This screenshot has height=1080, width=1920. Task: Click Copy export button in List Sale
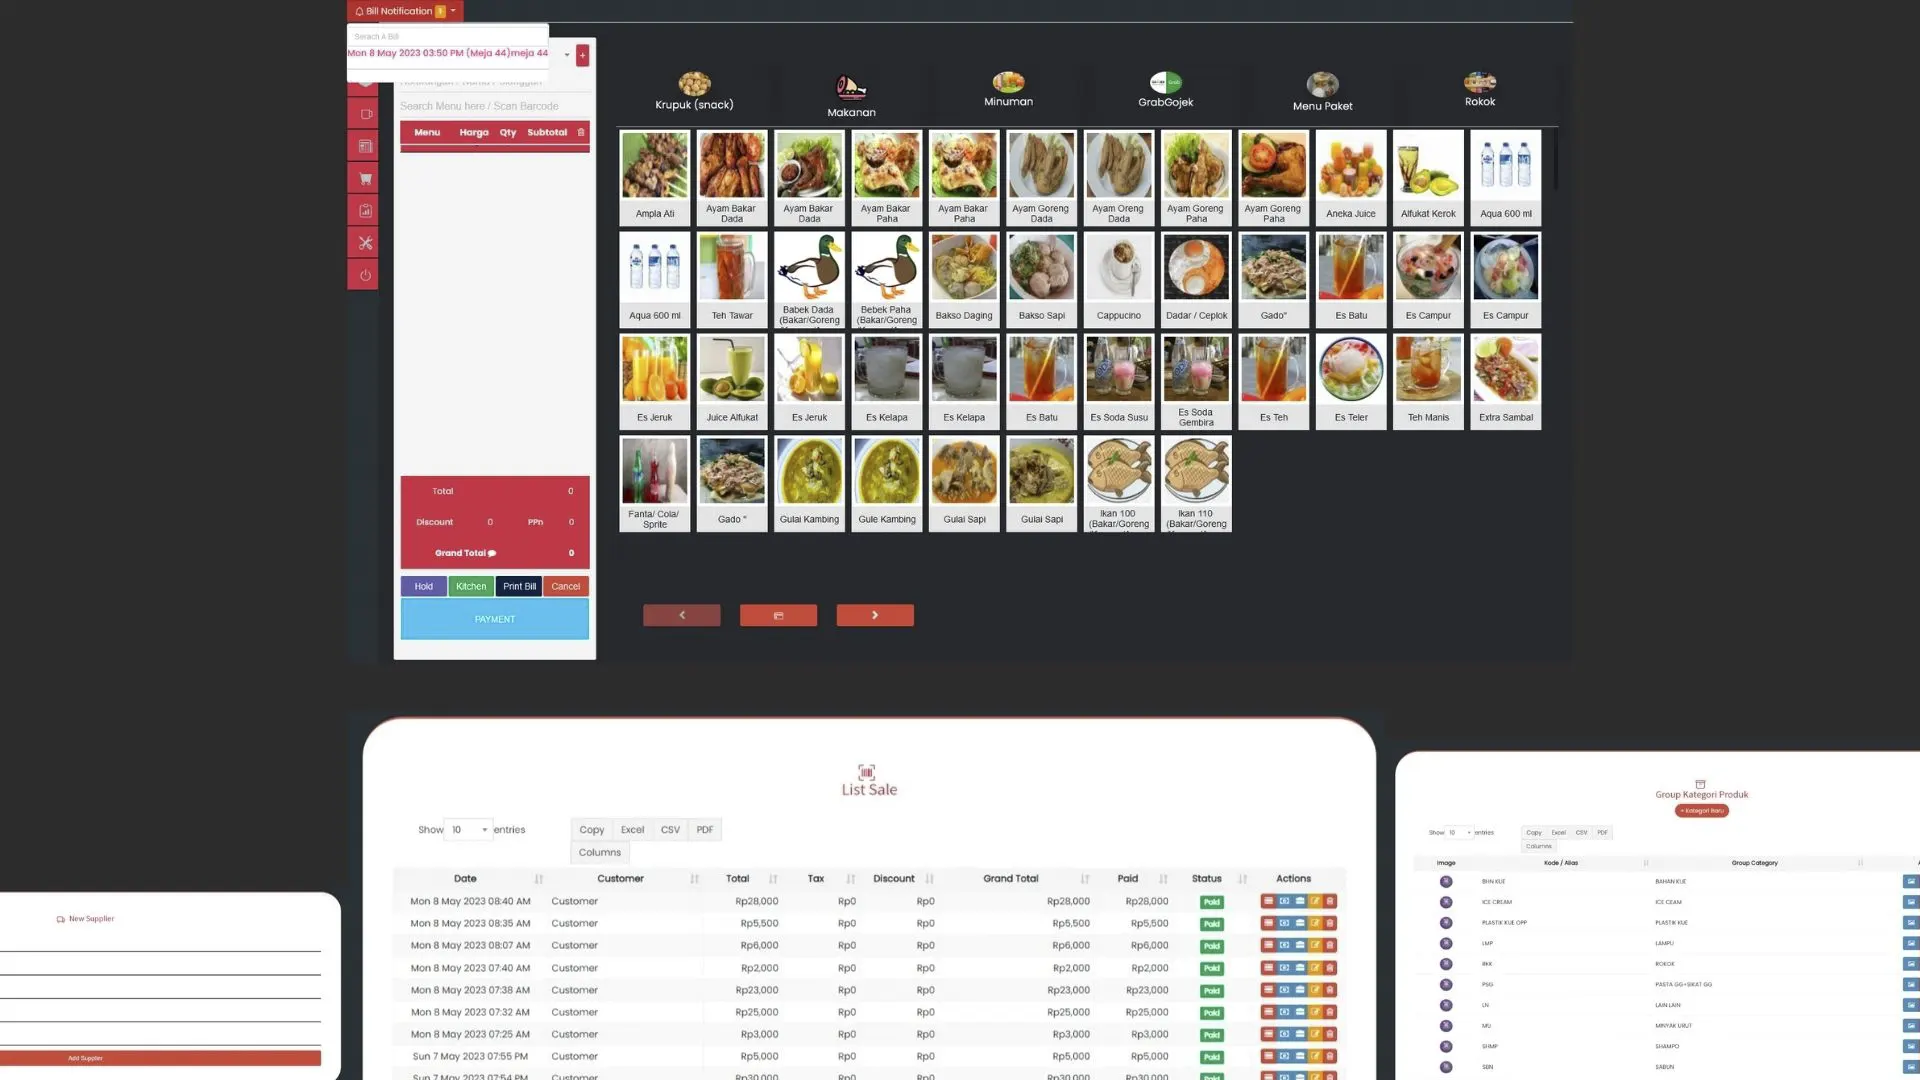(589, 829)
